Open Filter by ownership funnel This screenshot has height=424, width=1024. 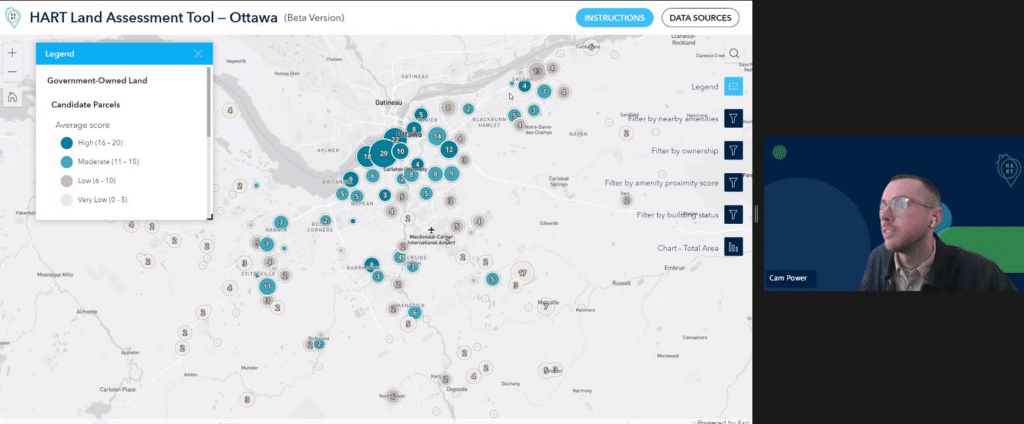click(733, 150)
